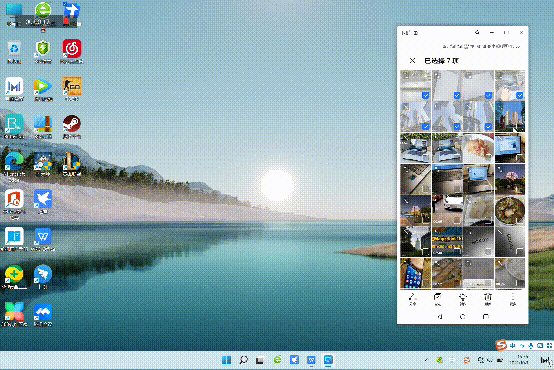Pin the phone mirror window with the pin icon
Image resolution: width=554 pixels, height=370 pixels.
pos(477,33)
